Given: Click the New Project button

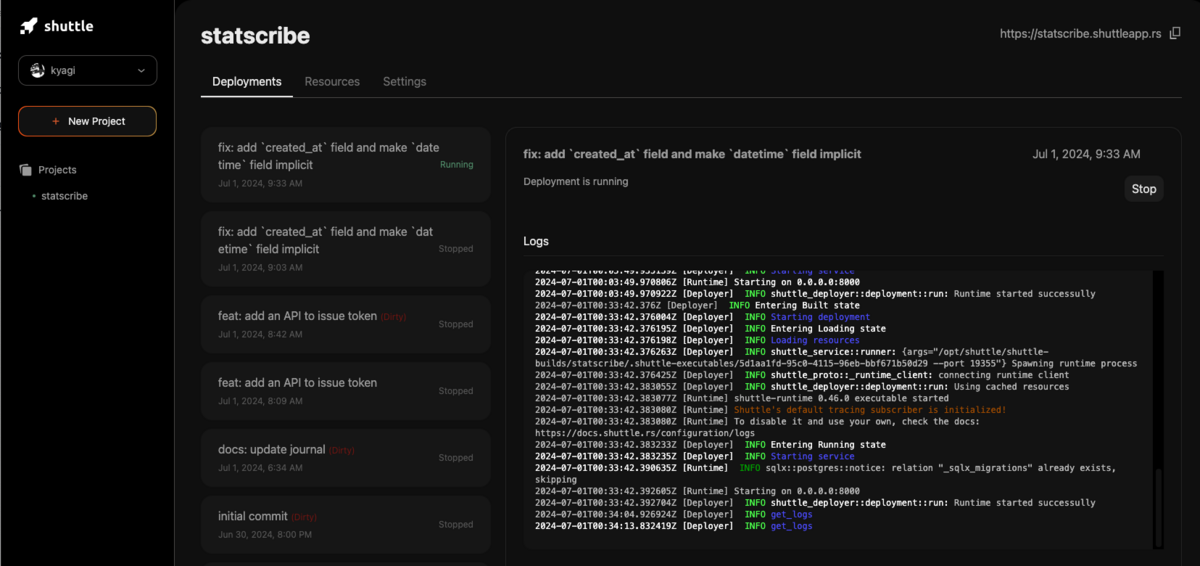Looking at the screenshot, I should pos(87,121).
